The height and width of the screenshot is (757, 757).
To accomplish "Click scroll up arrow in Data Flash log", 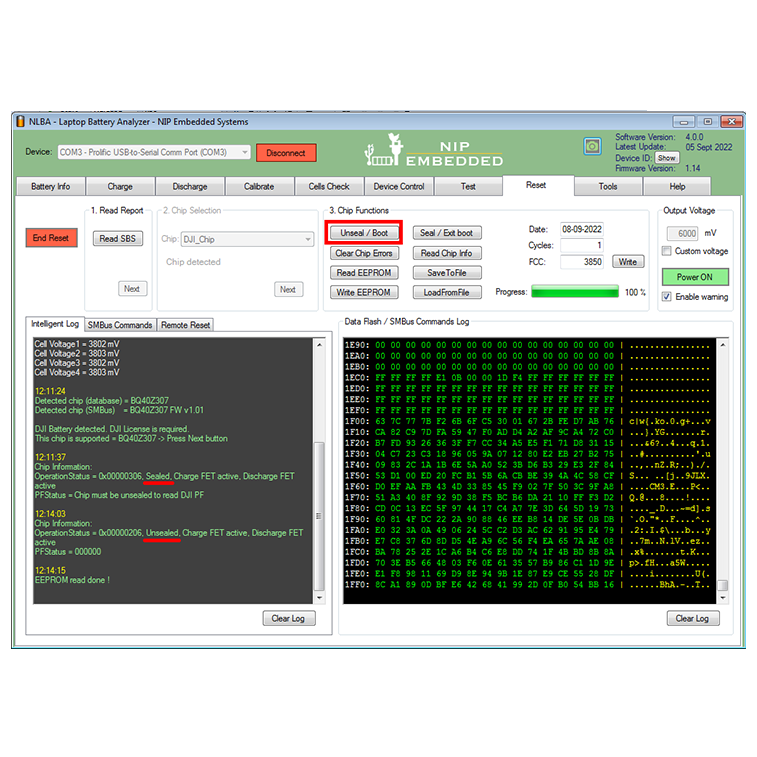I will [x=723, y=345].
